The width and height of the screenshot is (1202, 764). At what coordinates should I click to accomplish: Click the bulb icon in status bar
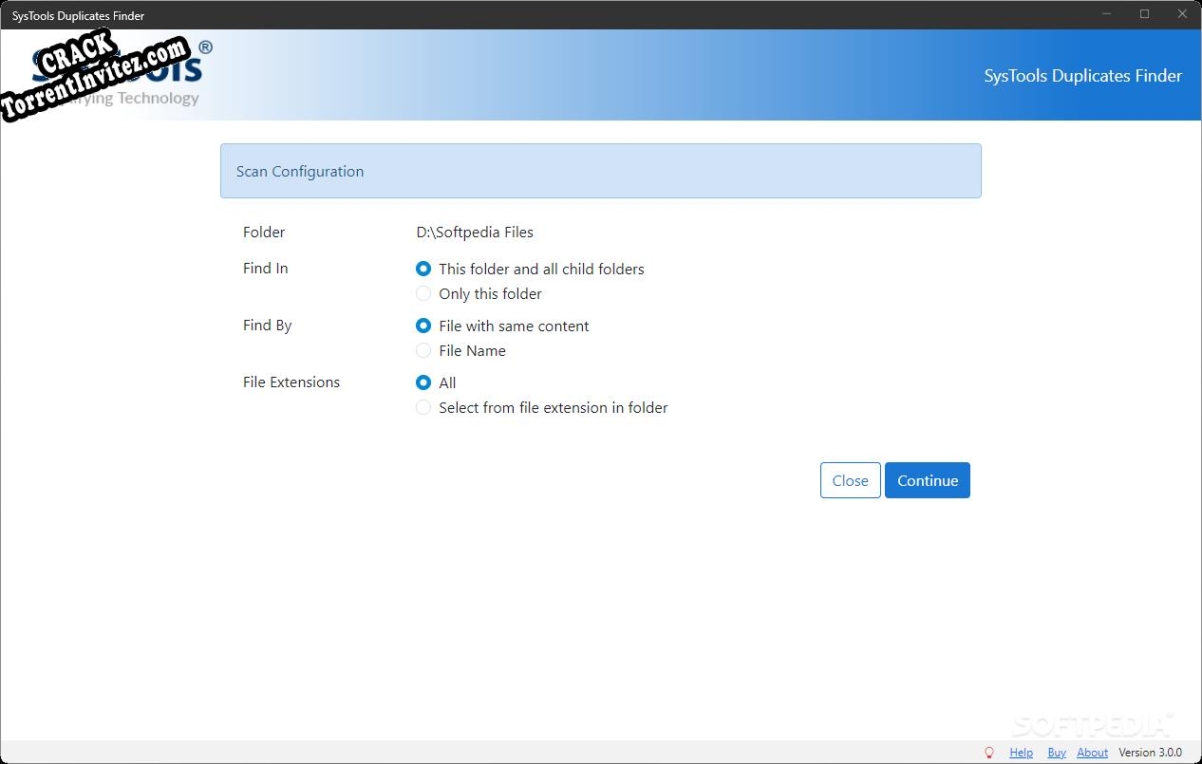pos(988,752)
